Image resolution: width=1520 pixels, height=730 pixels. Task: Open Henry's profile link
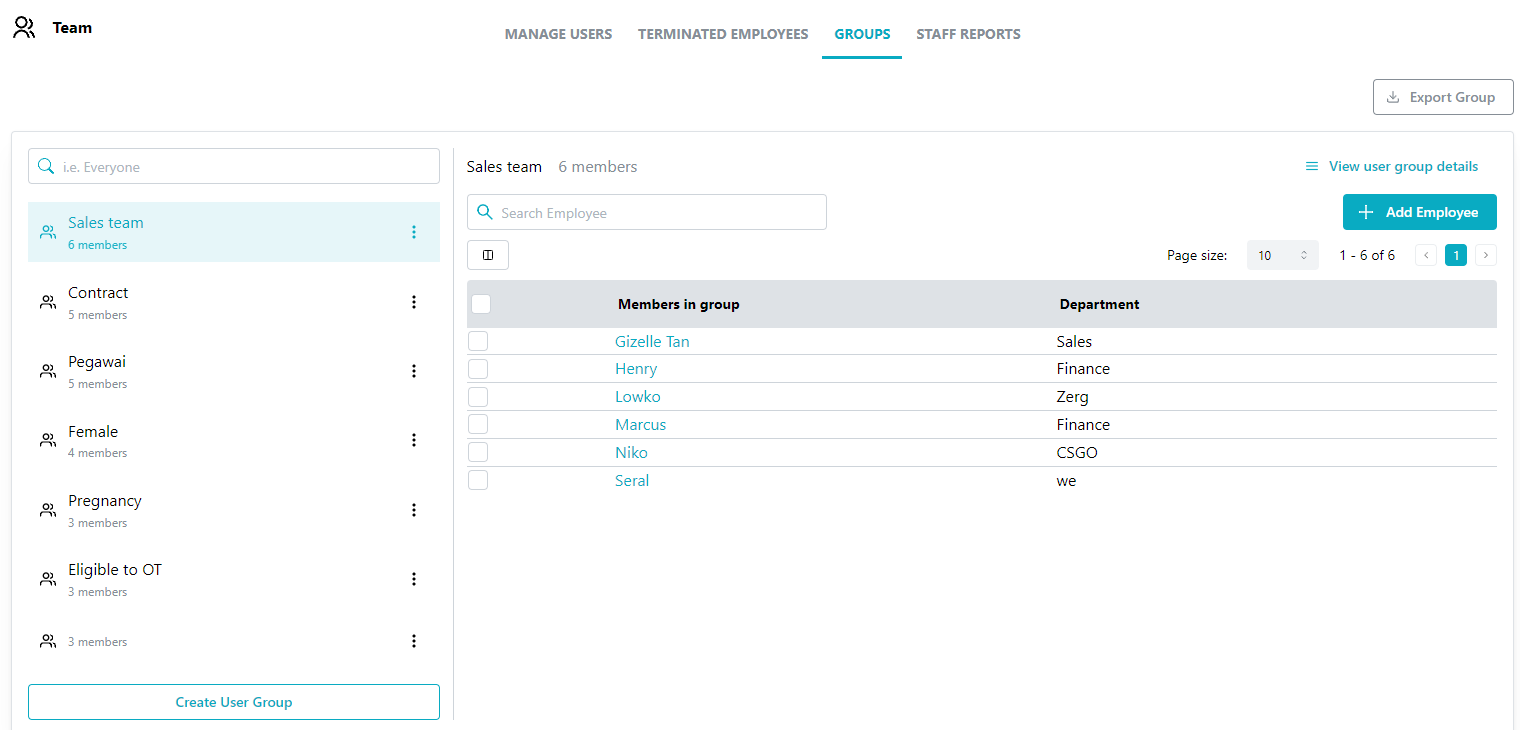636,368
